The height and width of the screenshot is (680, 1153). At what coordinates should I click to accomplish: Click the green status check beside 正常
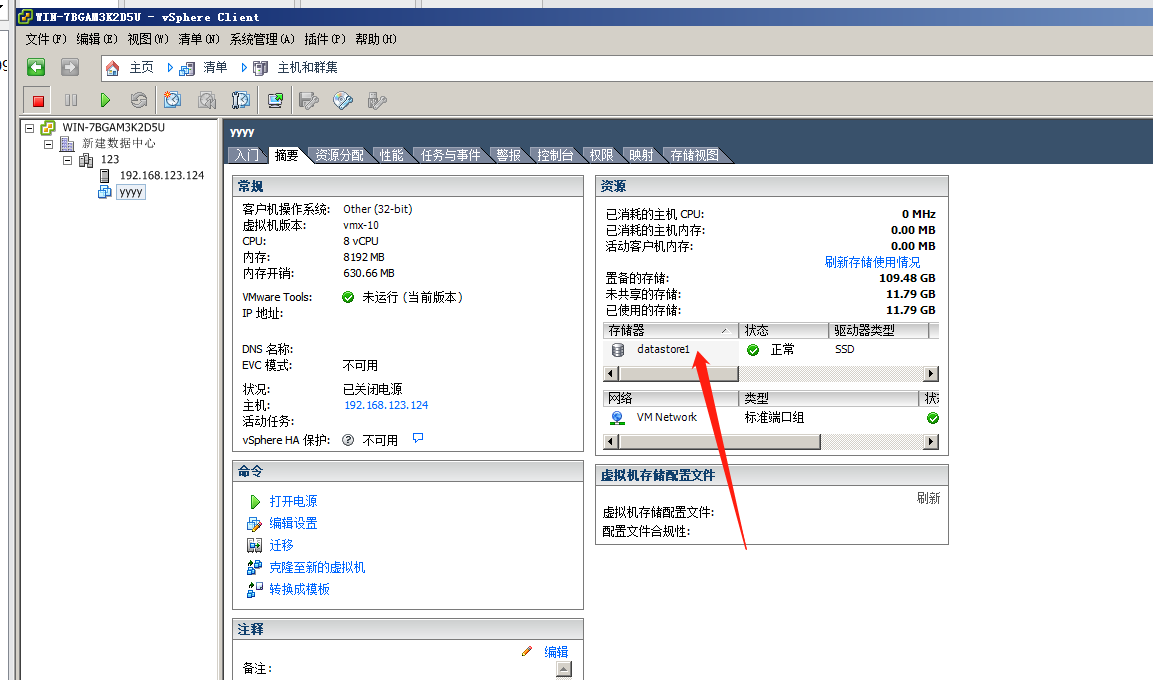pyautogui.click(x=753, y=350)
